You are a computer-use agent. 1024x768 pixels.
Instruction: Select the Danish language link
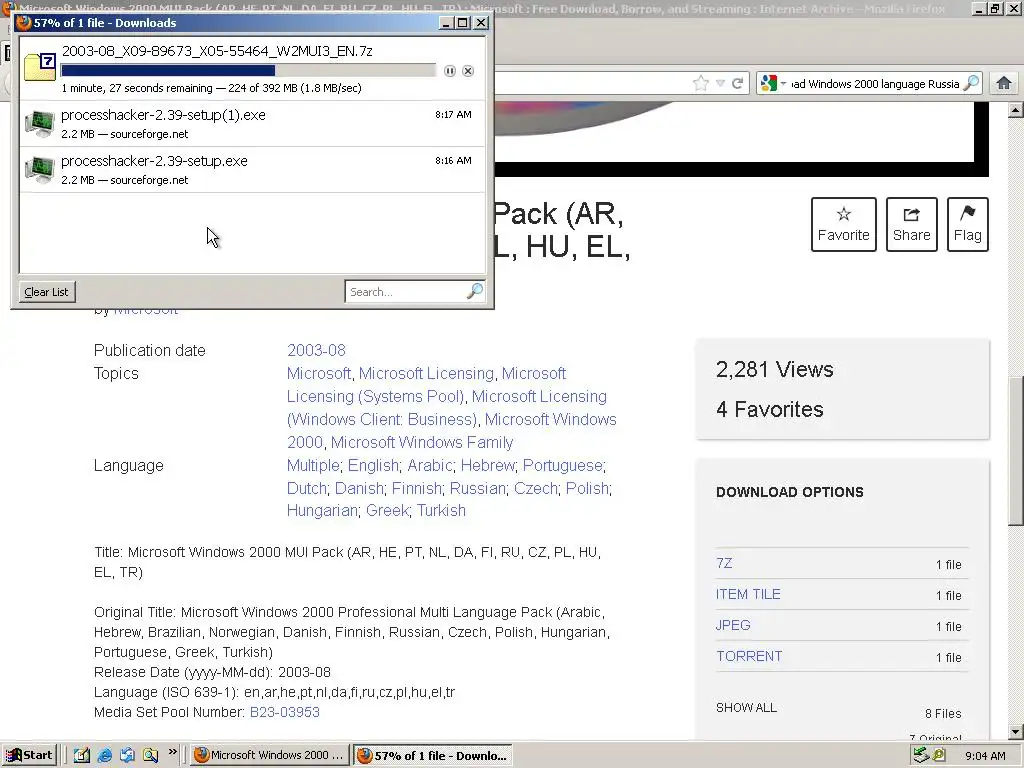(359, 488)
